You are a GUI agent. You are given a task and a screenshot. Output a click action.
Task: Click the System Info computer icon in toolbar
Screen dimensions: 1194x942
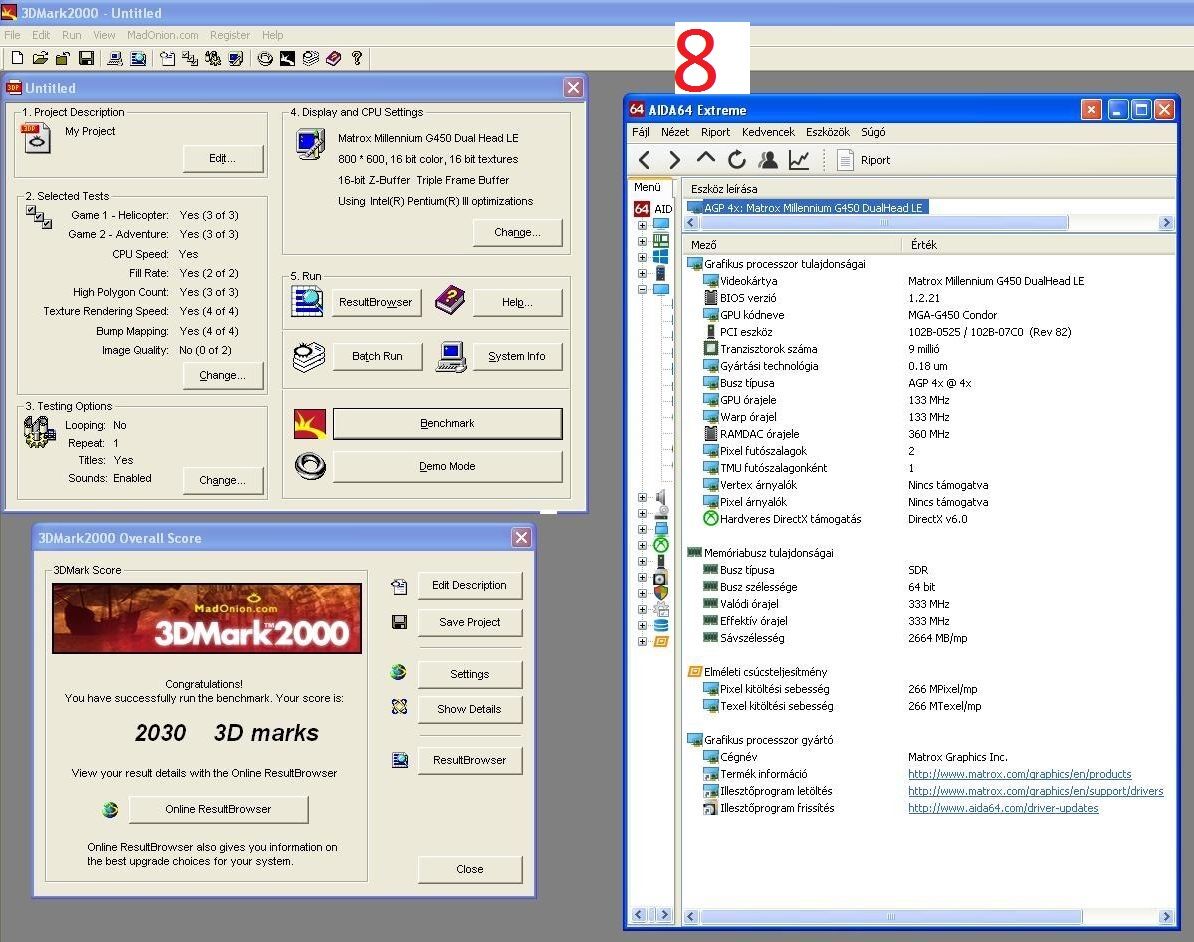tap(115, 58)
